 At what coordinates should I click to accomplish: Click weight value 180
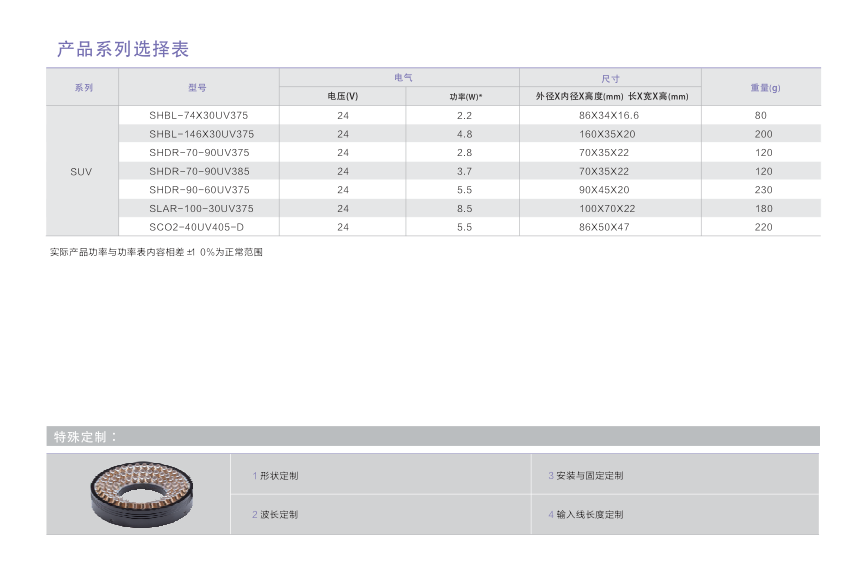pos(763,208)
